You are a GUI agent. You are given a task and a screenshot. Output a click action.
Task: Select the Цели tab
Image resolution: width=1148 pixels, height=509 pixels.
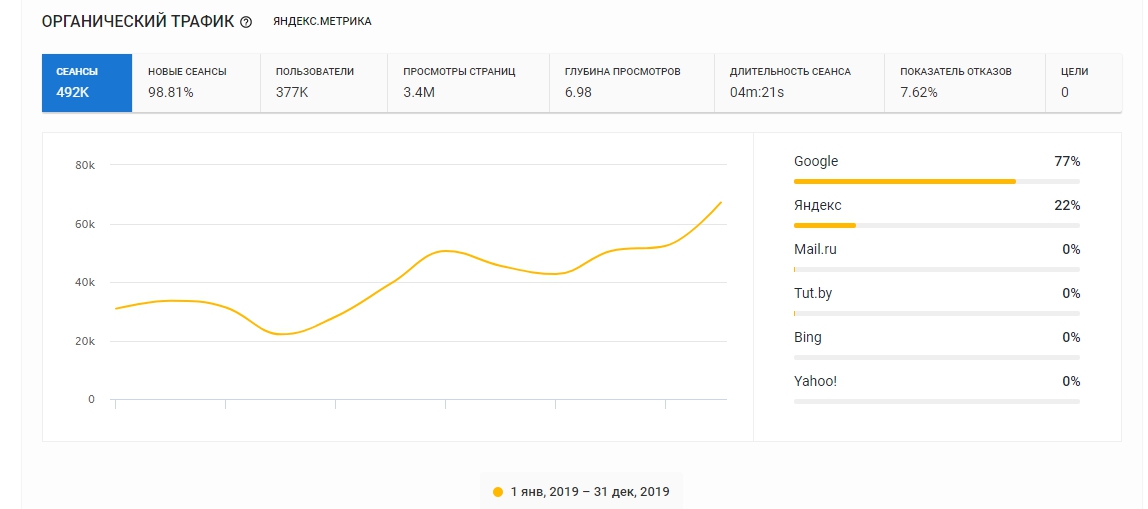[x=1082, y=82]
